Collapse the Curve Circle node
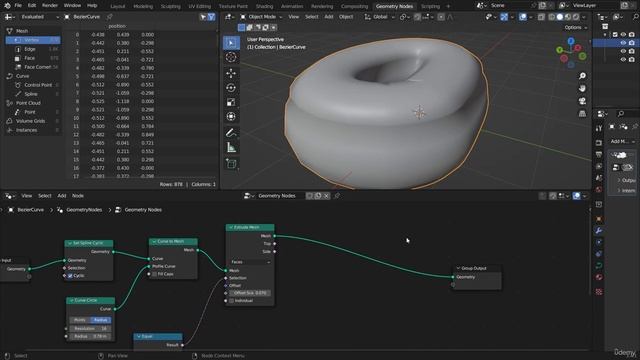640x360 pixels. click(x=71, y=300)
